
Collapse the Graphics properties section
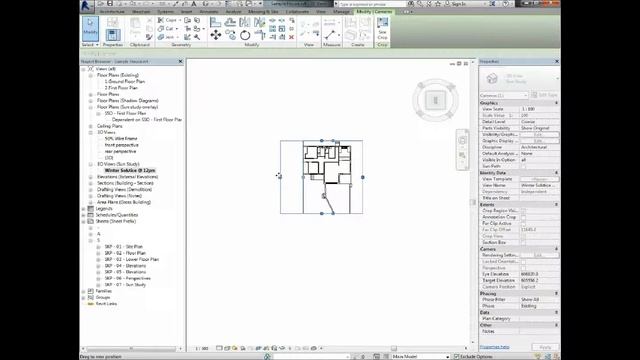tap(556, 103)
